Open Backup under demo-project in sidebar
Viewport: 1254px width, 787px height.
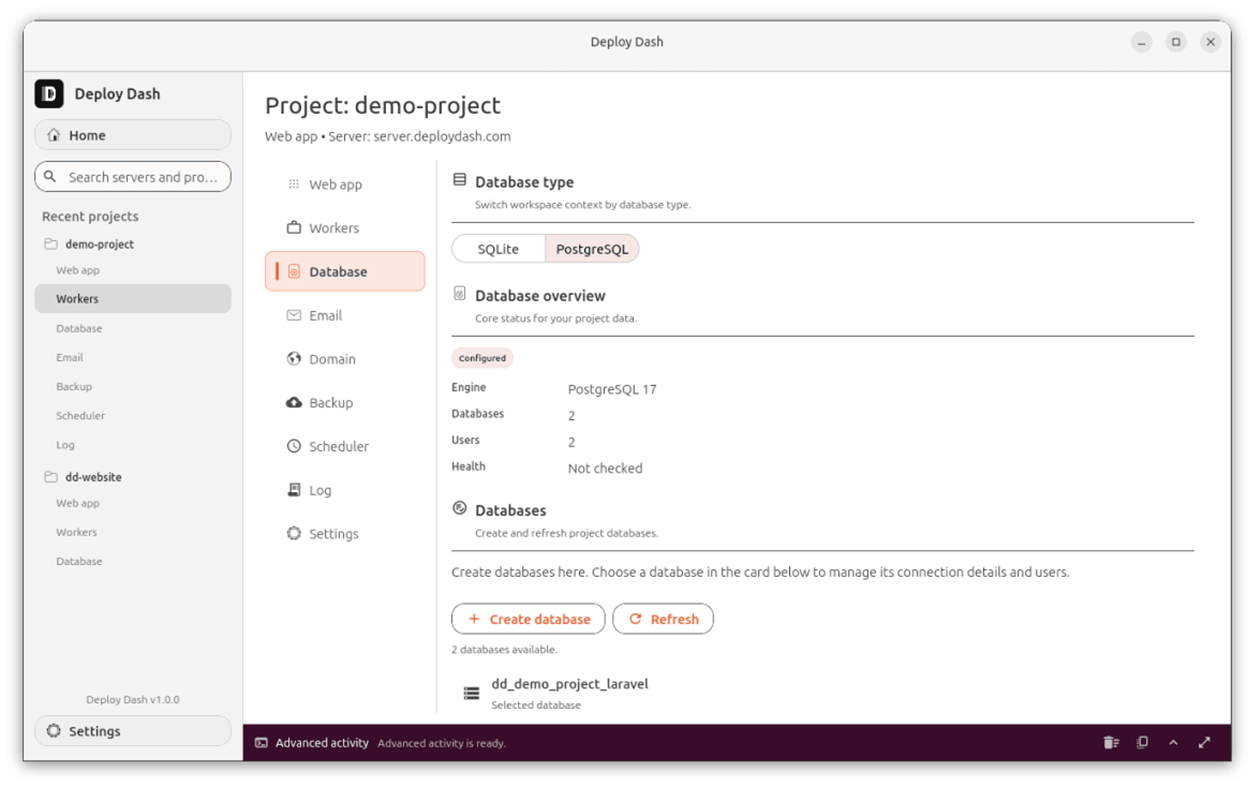click(133, 386)
